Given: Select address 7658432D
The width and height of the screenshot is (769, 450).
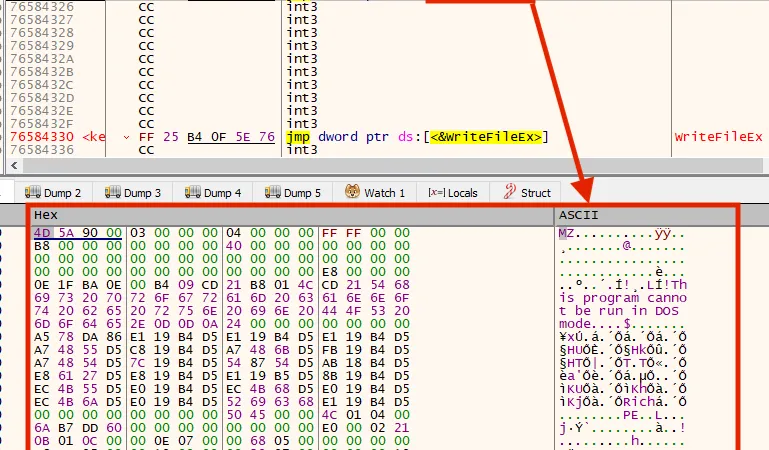Looking at the screenshot, I should point(42,98).
